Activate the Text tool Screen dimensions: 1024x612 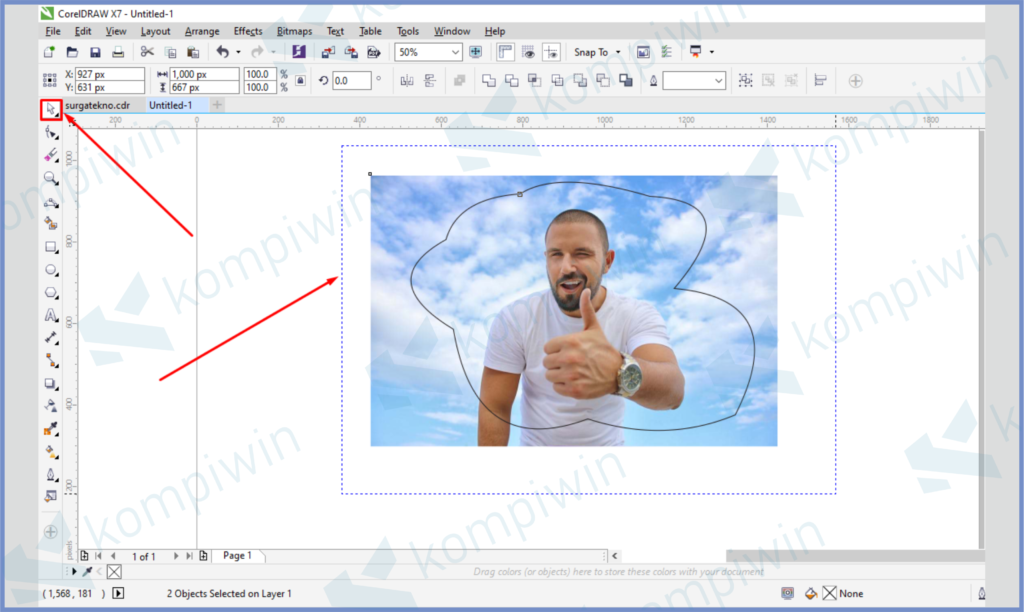[51, 315]
